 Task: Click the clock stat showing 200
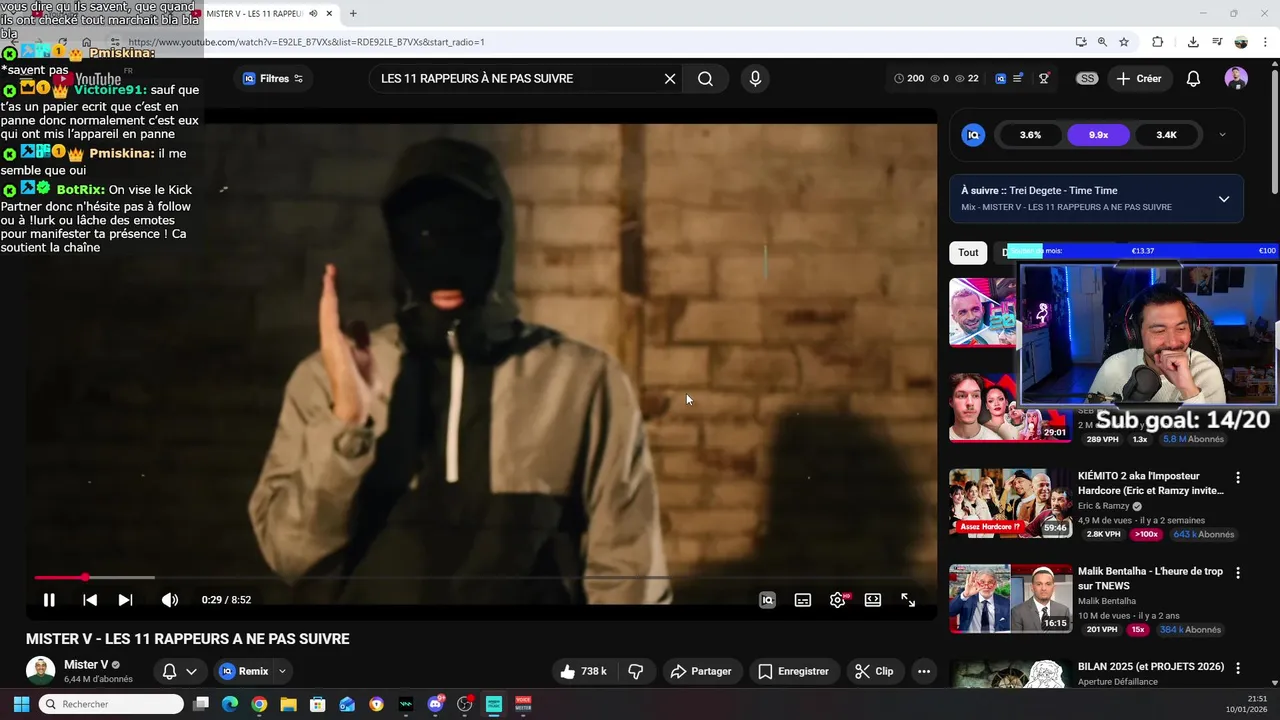coord(909,79)
